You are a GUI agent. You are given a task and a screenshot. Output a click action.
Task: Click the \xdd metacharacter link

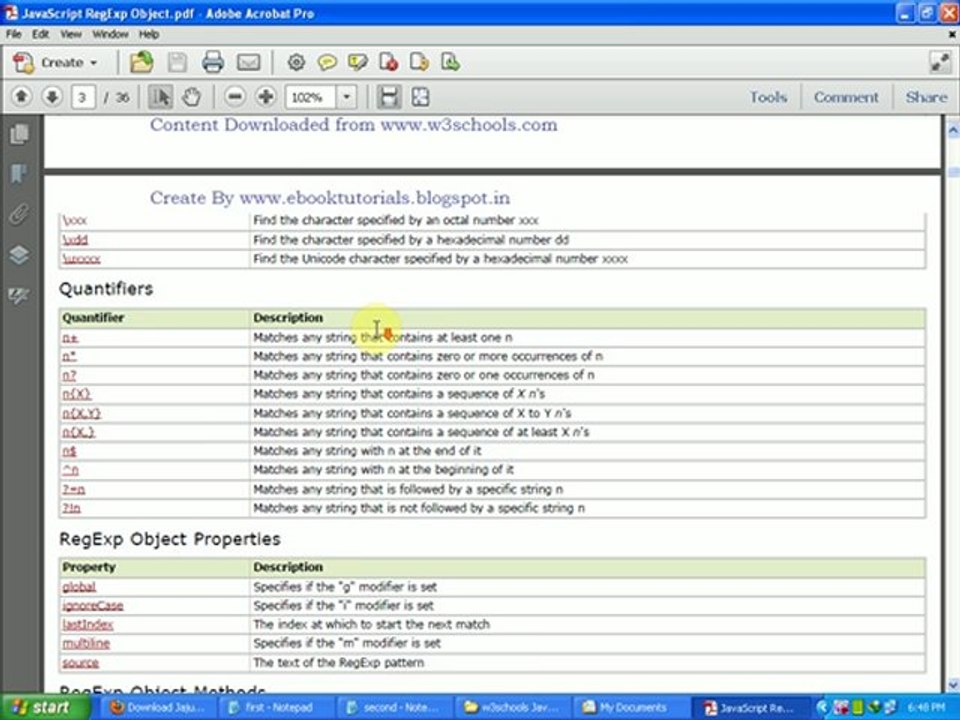(75, 240)
